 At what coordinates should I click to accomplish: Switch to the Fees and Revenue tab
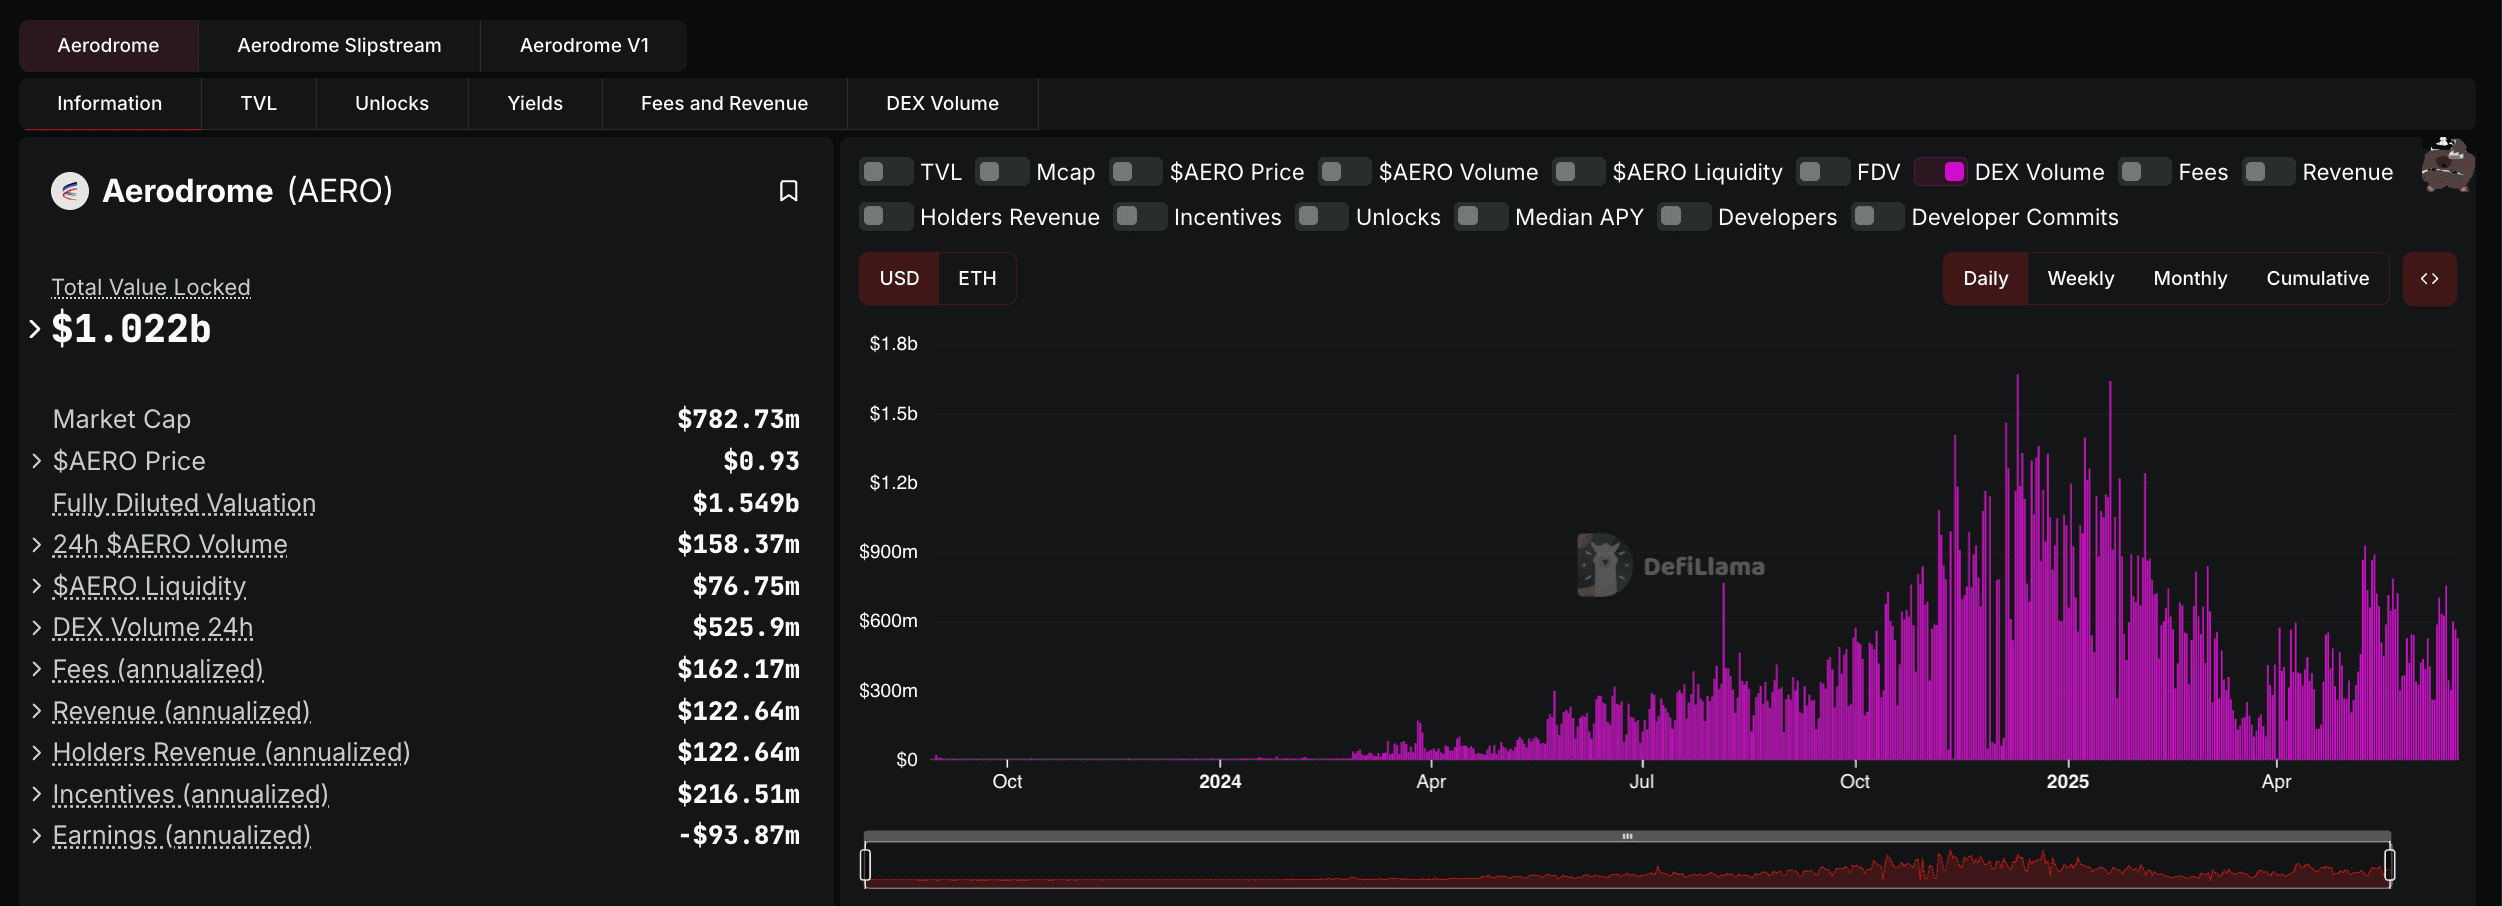[724, 104]
